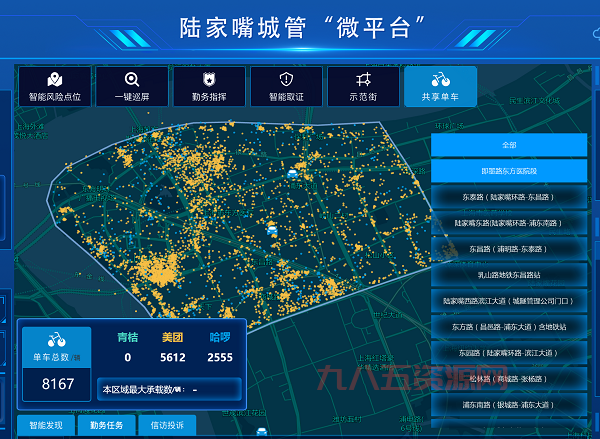Image resolution: width=600 pixels, height=439 pixels.
Task: Open the 示范街 module
Action: (x=363, y=86)
